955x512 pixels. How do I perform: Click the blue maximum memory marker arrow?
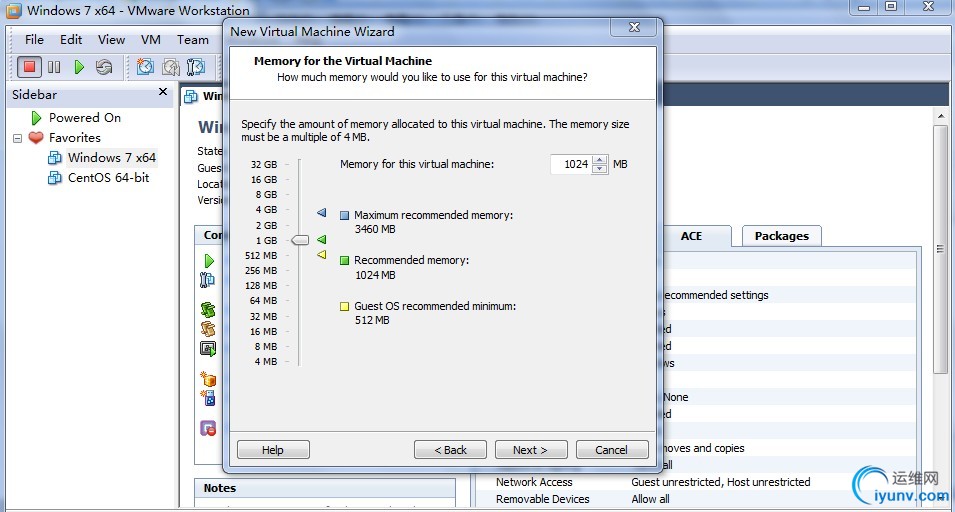(x=322, y=212)
